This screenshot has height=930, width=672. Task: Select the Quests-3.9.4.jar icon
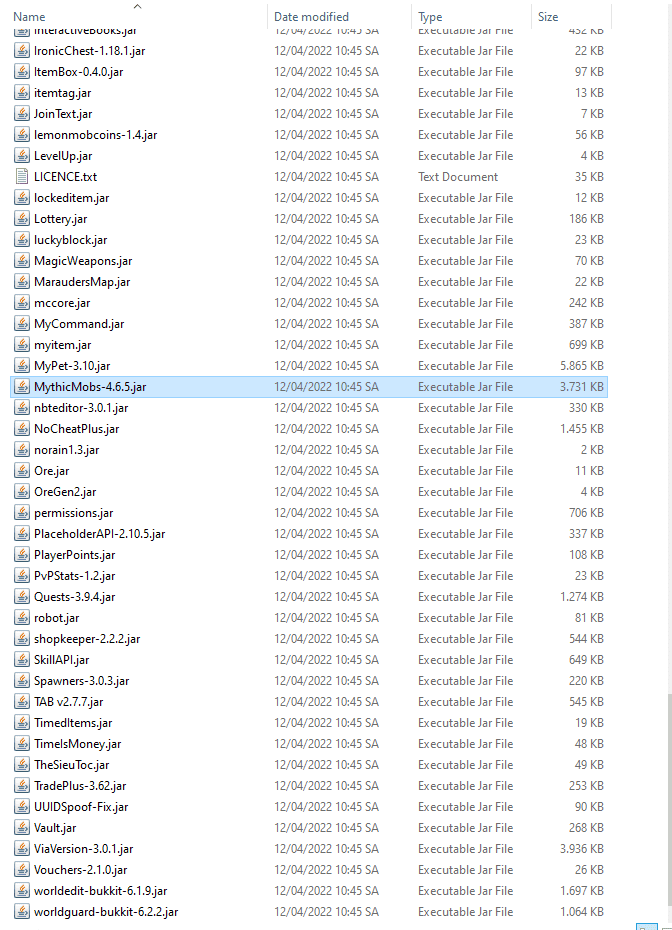(x=22, y=597)
